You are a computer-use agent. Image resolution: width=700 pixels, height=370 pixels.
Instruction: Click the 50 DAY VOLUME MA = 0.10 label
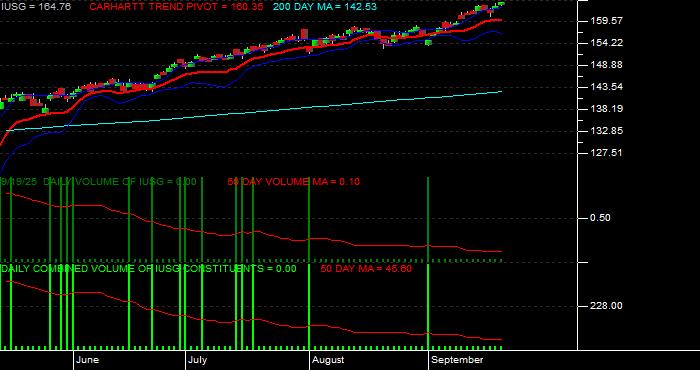(293, 182)
